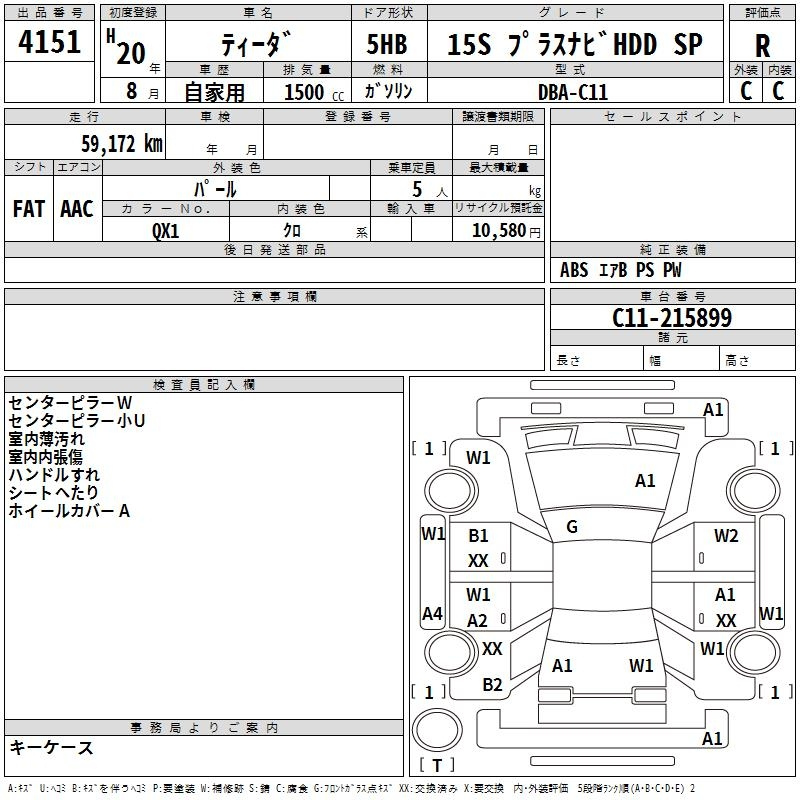Select the shift type FAT
The height and width of the screenshot is (800, 800).
click(29, 209)
